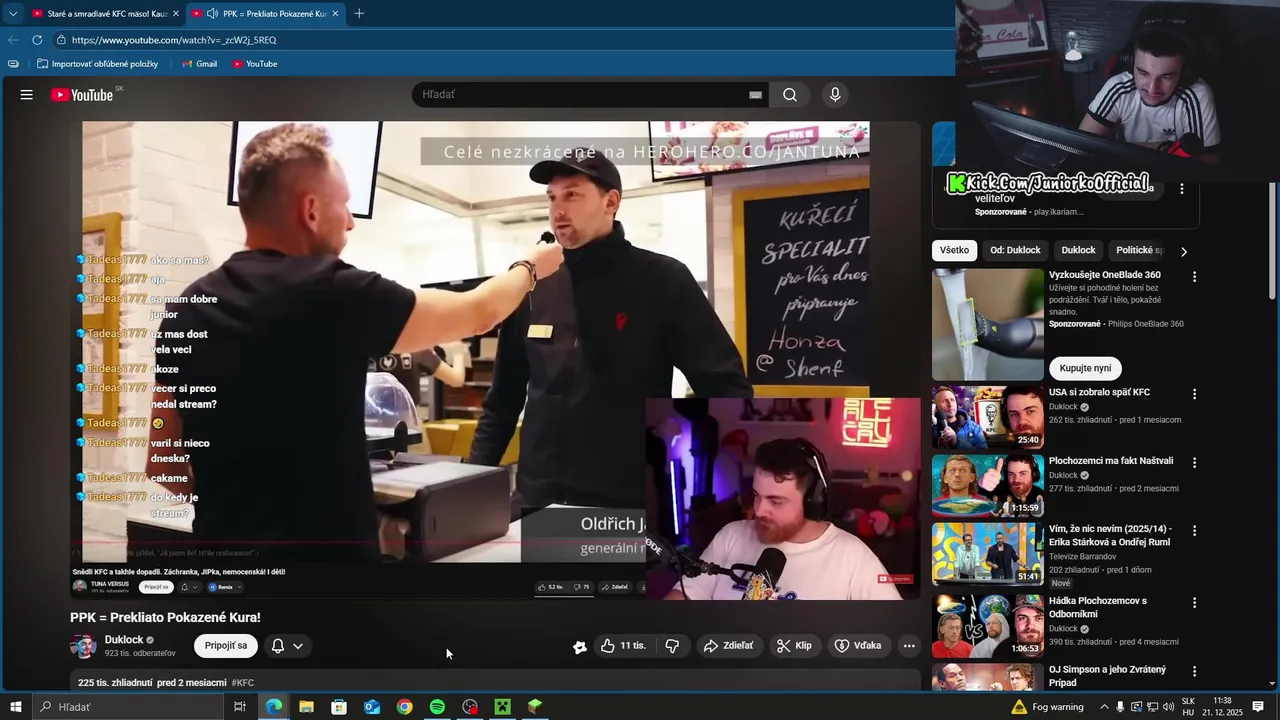Open options for USA si zobralo video

click(x=1194, y=394)
